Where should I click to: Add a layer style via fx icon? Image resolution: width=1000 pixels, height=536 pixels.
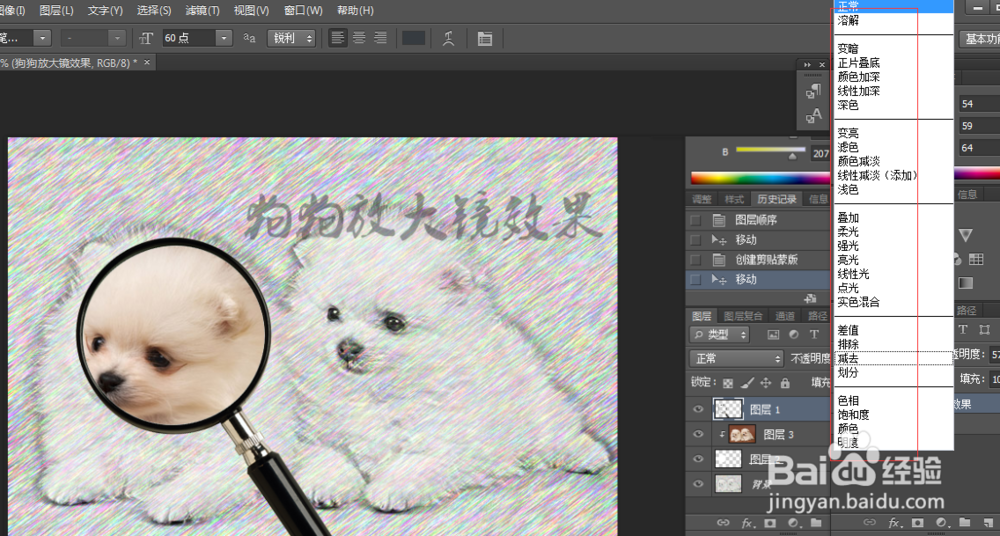(746, 523)
